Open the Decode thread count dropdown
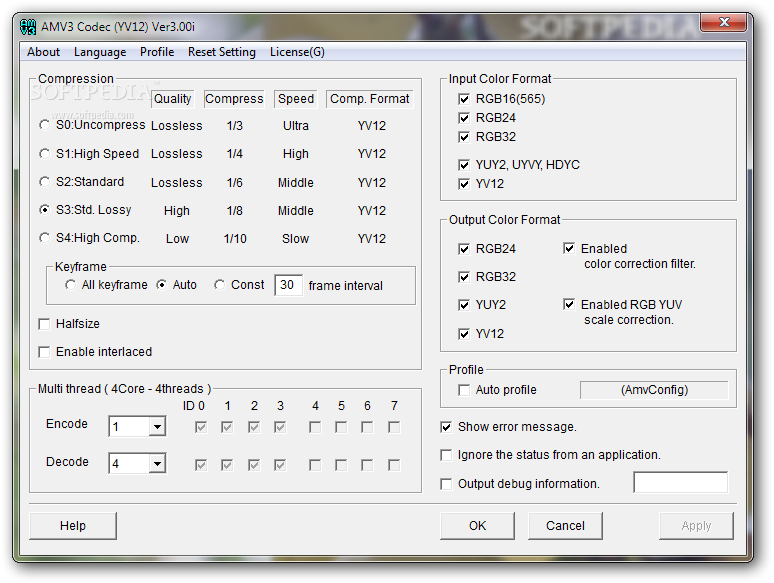The height and width of the screenshot is (583, 774). (x=157, y=464)
